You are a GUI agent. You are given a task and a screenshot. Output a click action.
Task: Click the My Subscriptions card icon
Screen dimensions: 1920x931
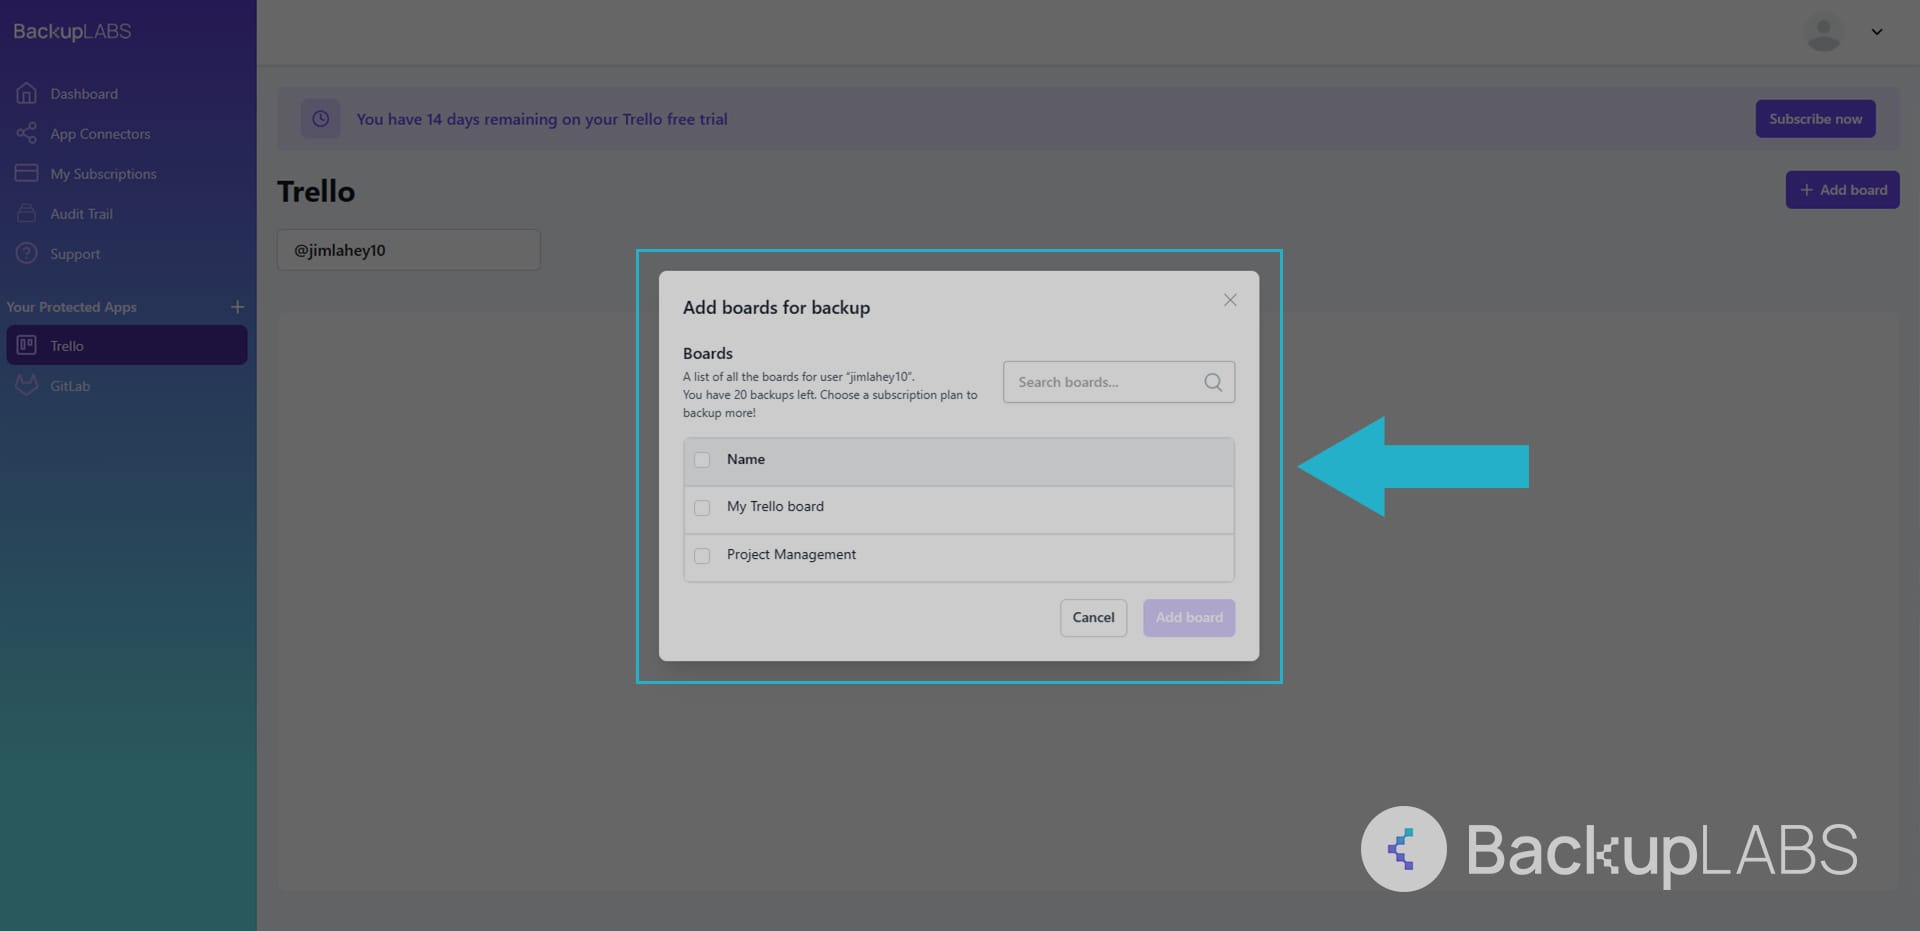27,173
